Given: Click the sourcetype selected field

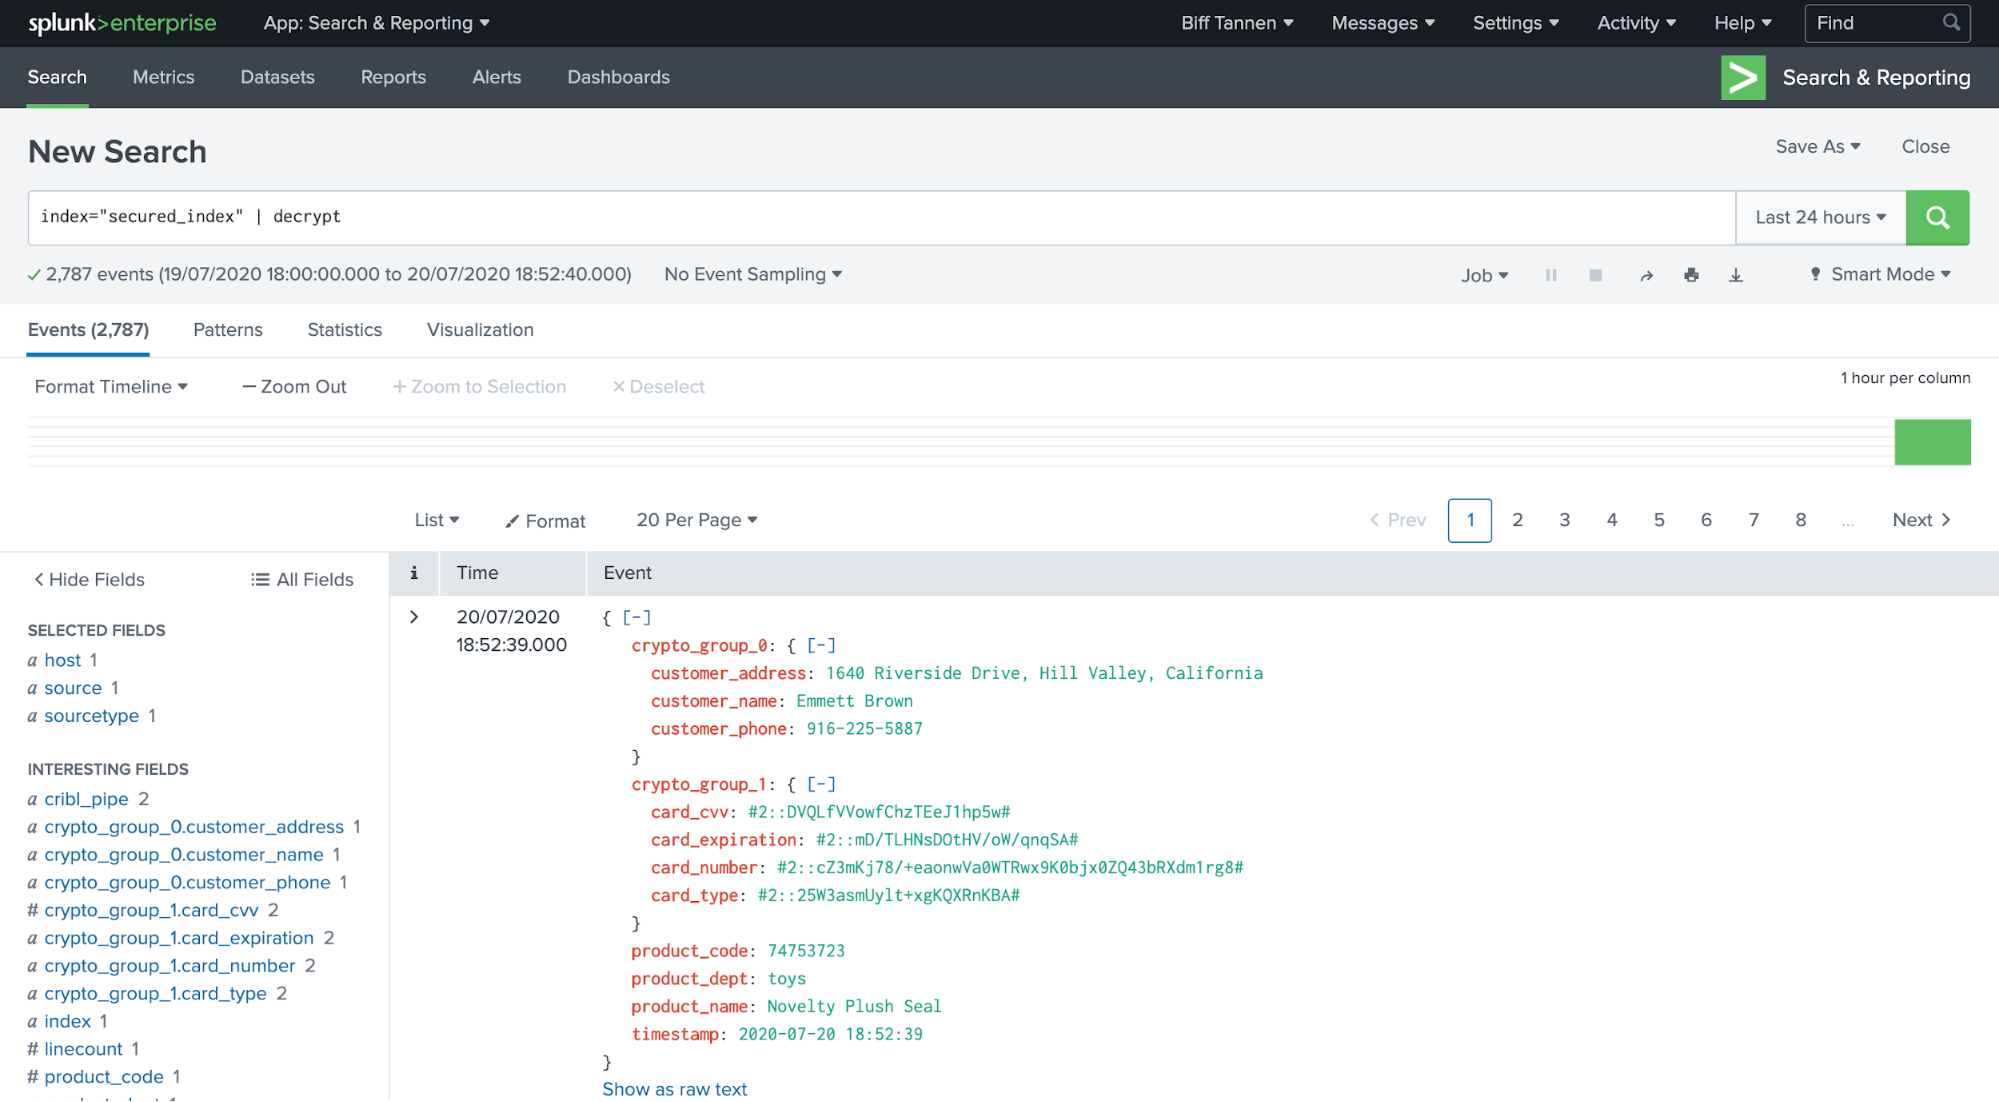Looking at the screenshot, I should point(91,716).
